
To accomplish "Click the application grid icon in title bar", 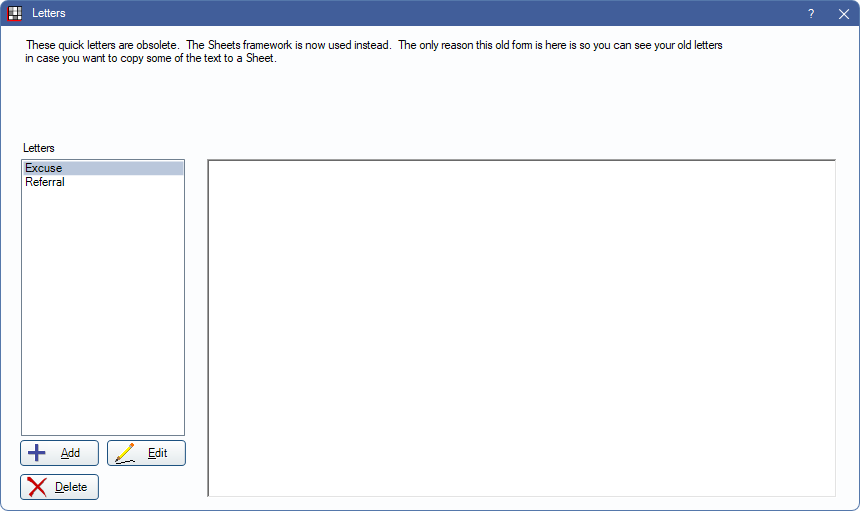I will tap(15, 13).
